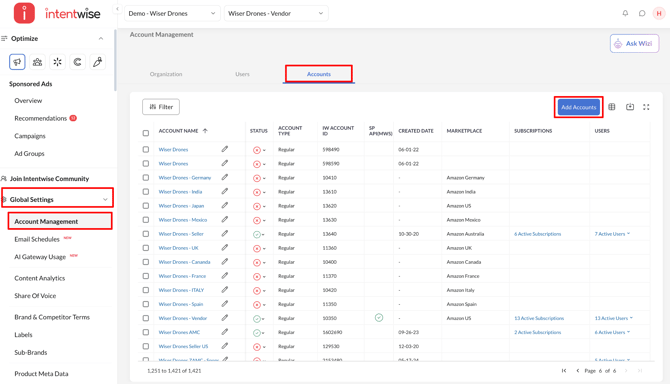Select the rocket icon in Optimize
The width and height of the screenshot is (670, 384).
point(97,62)
